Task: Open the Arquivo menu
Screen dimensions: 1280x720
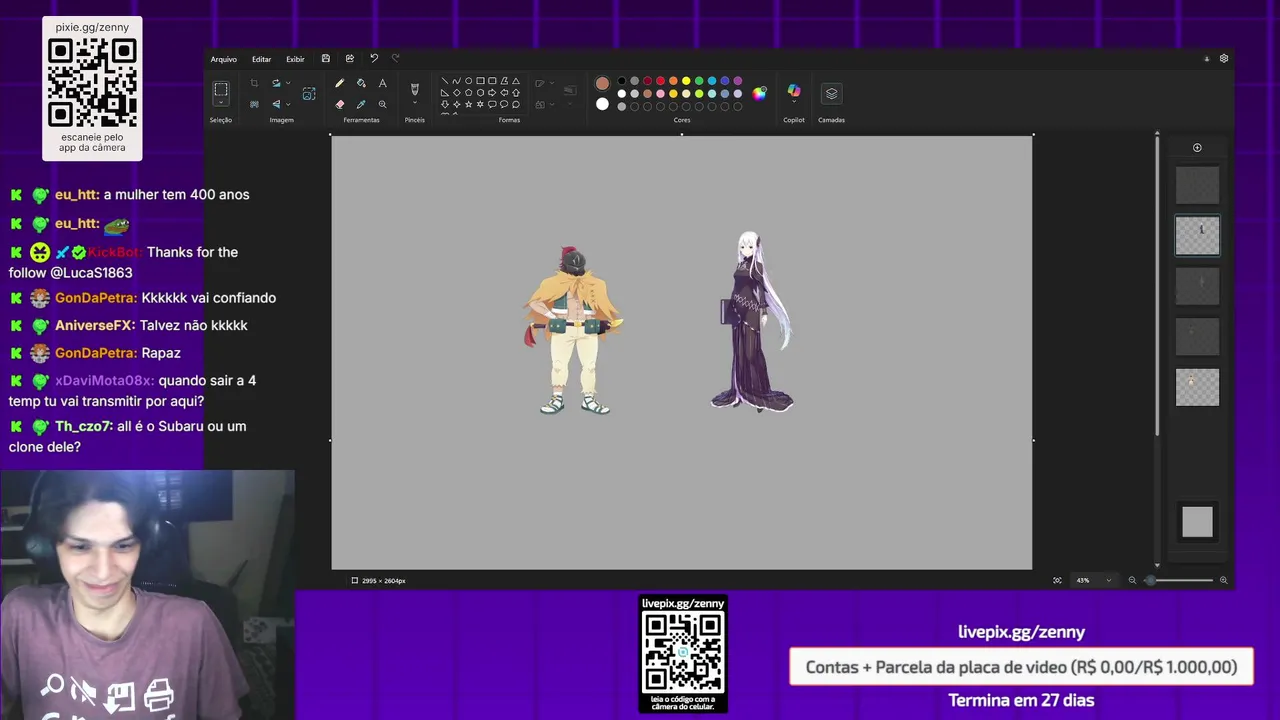Action: [223, 59]
